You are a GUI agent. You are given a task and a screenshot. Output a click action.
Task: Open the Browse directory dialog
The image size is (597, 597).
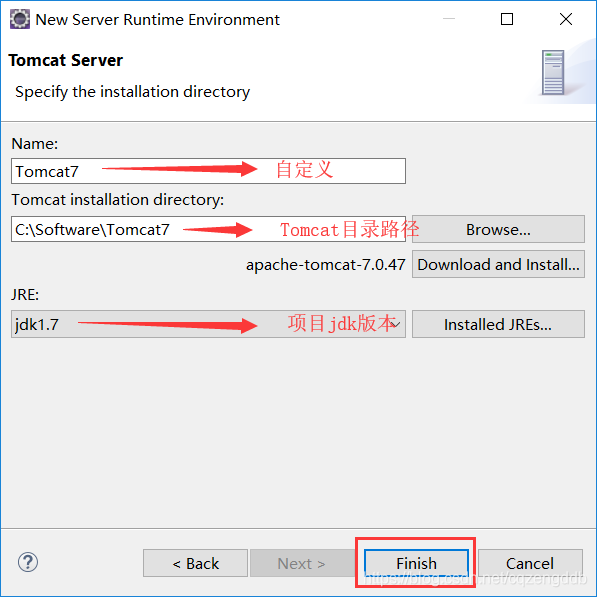point(498,229)
